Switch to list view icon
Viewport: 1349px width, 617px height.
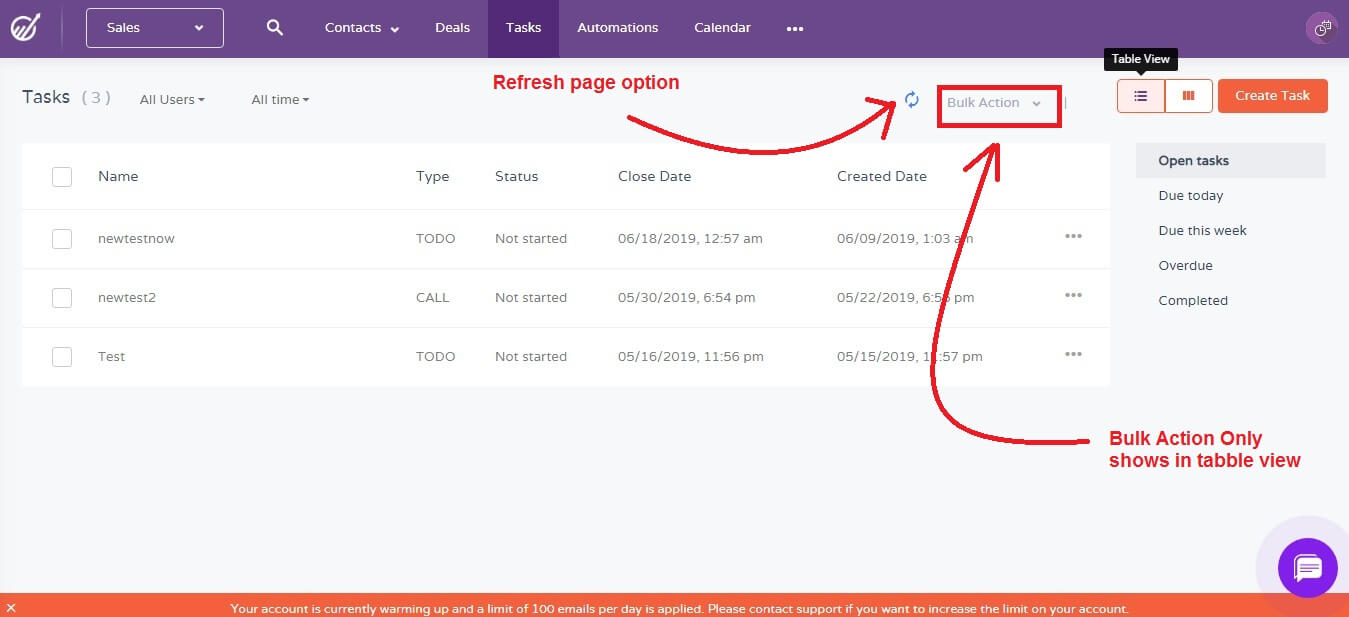[x=1140, y=95]
